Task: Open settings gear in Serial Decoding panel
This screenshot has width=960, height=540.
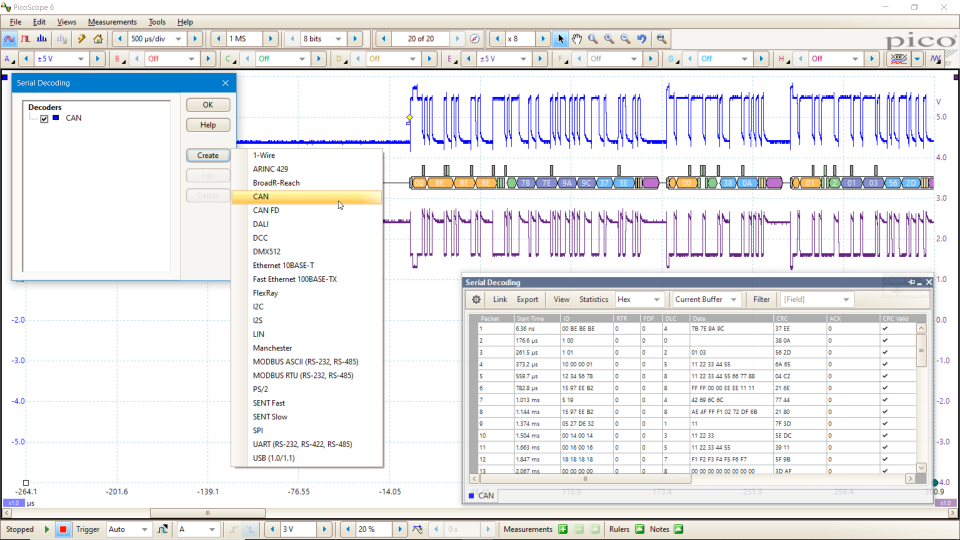Action: point(476,299)
